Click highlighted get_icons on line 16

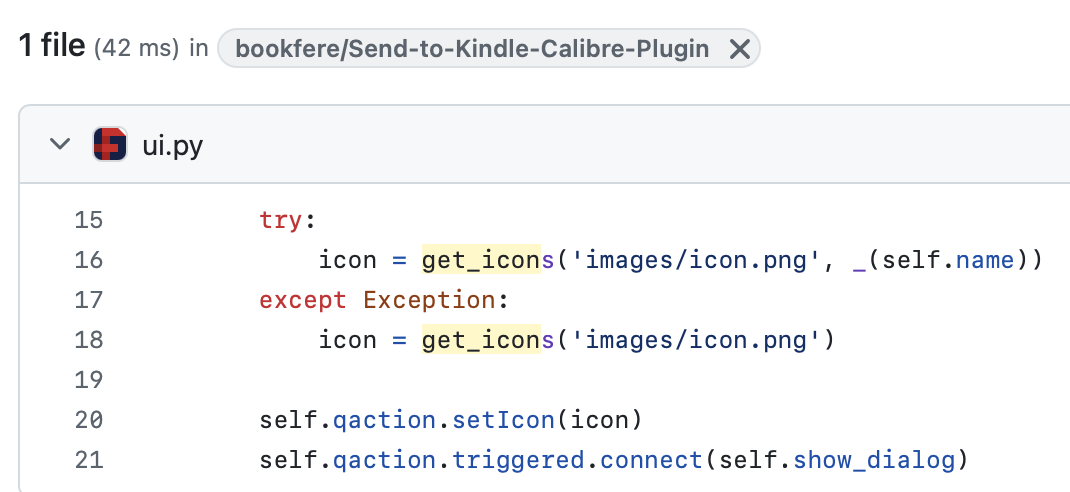pyautogui.click(x=481, y=260)
